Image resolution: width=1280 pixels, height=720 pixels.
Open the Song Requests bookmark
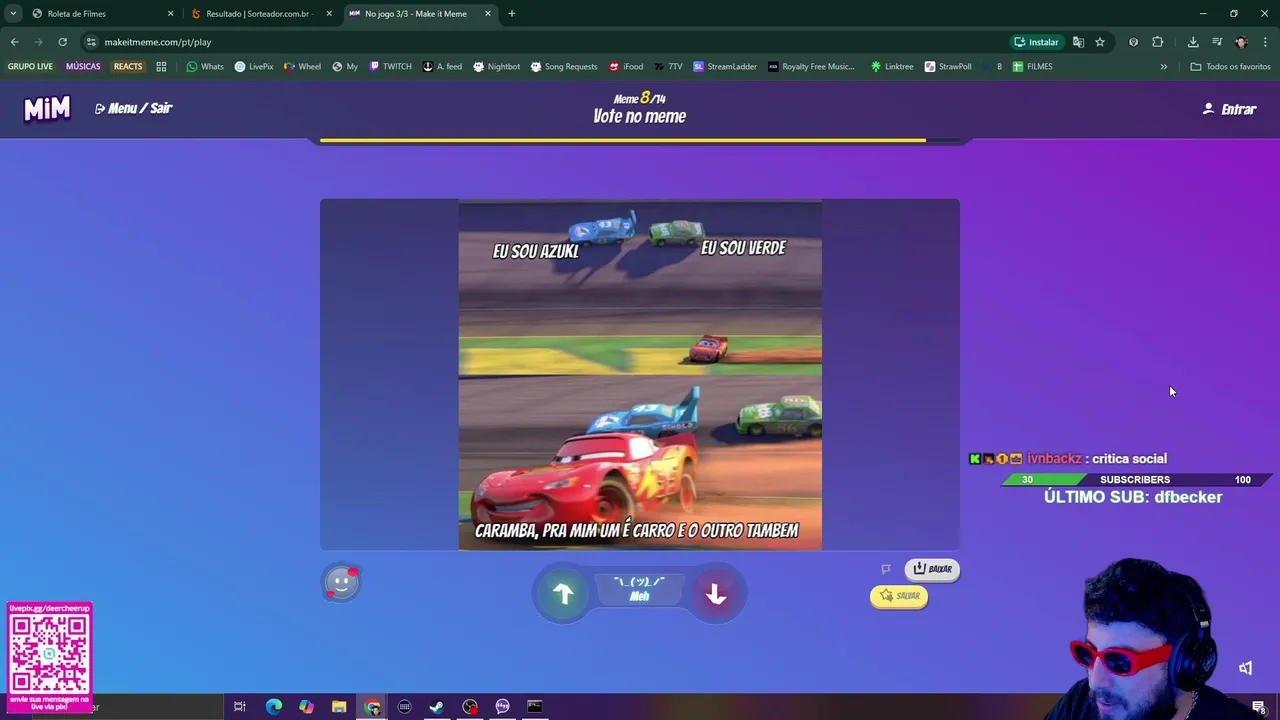[563, 66]
